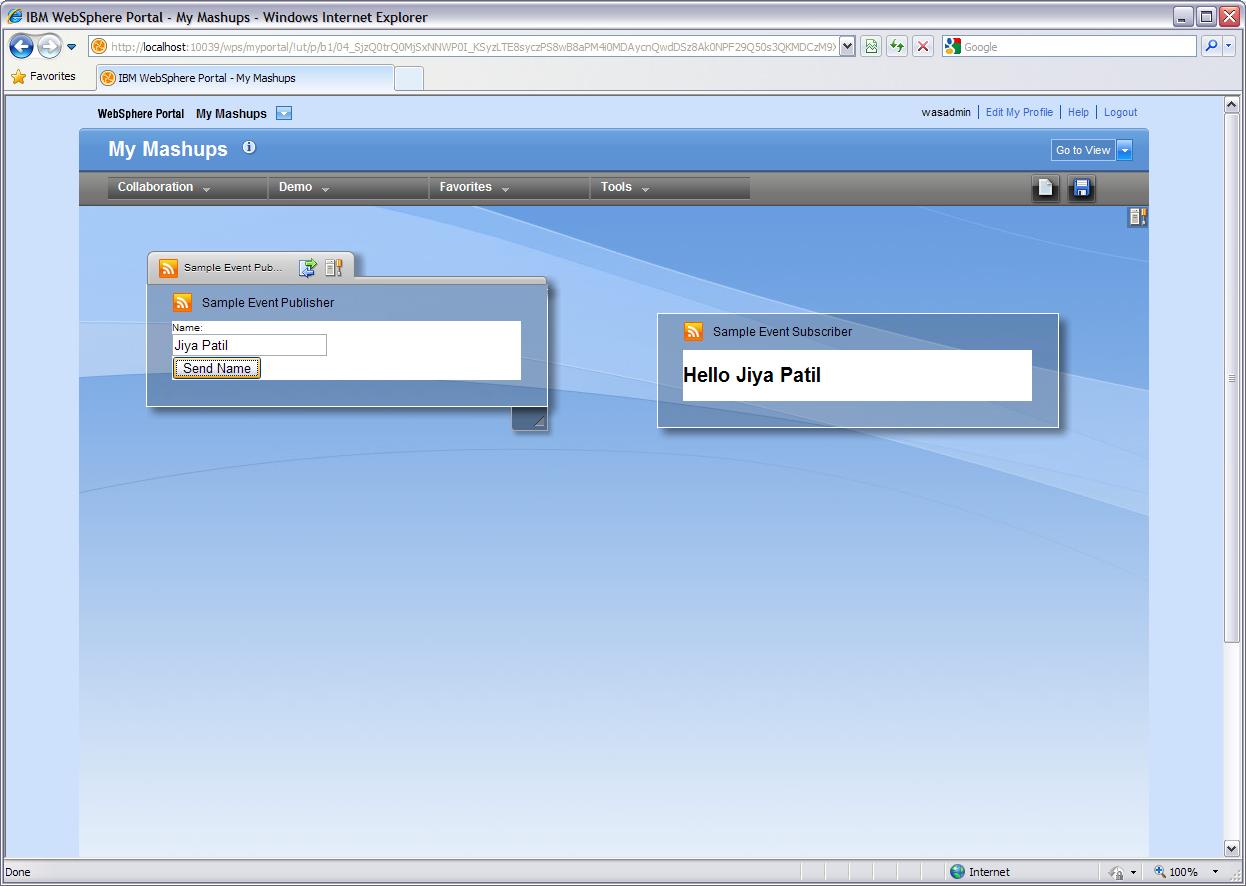Click the wasadmin username text

pyautogui.click(x=946, y=112)
